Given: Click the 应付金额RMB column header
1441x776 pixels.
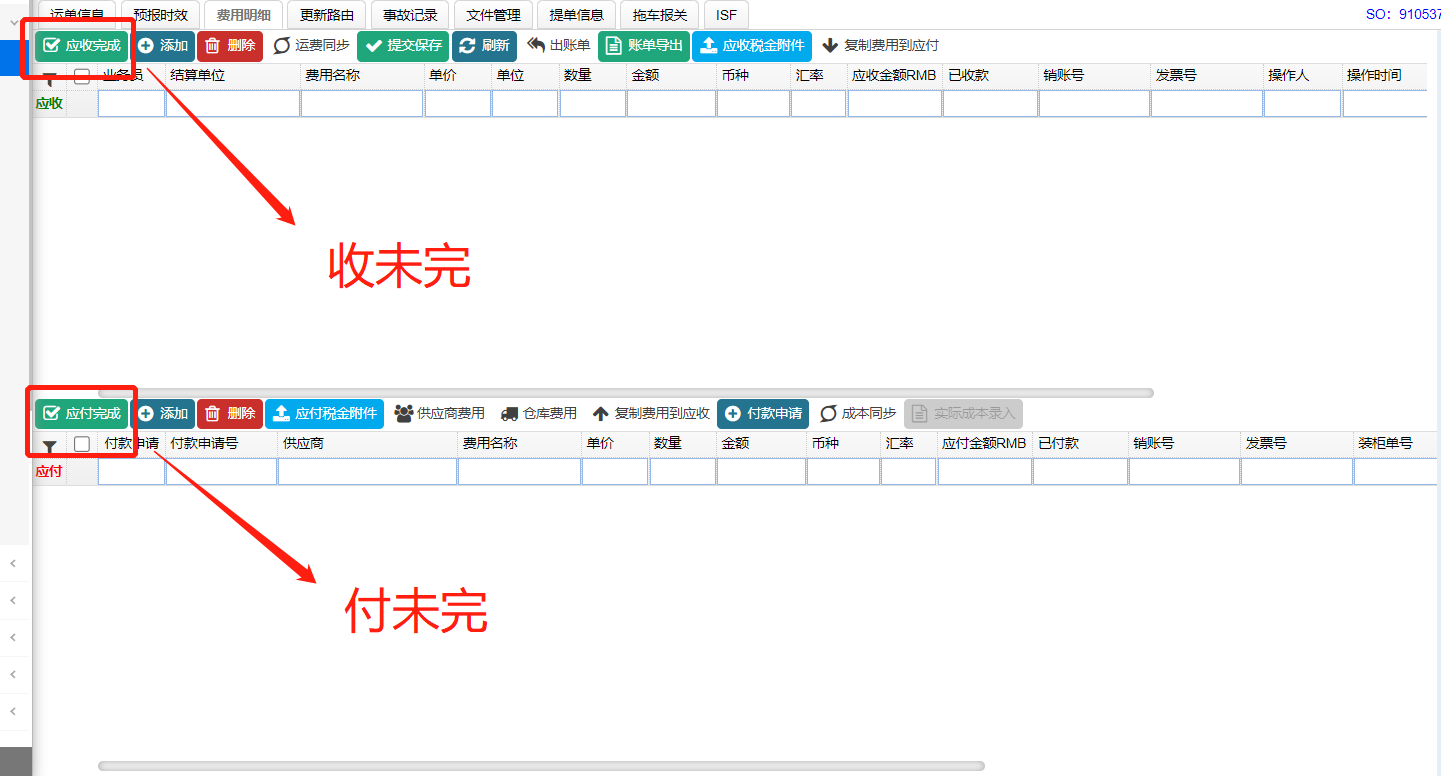Looking at the screenshot, I should pyautogui.click(x=984, y=444).
